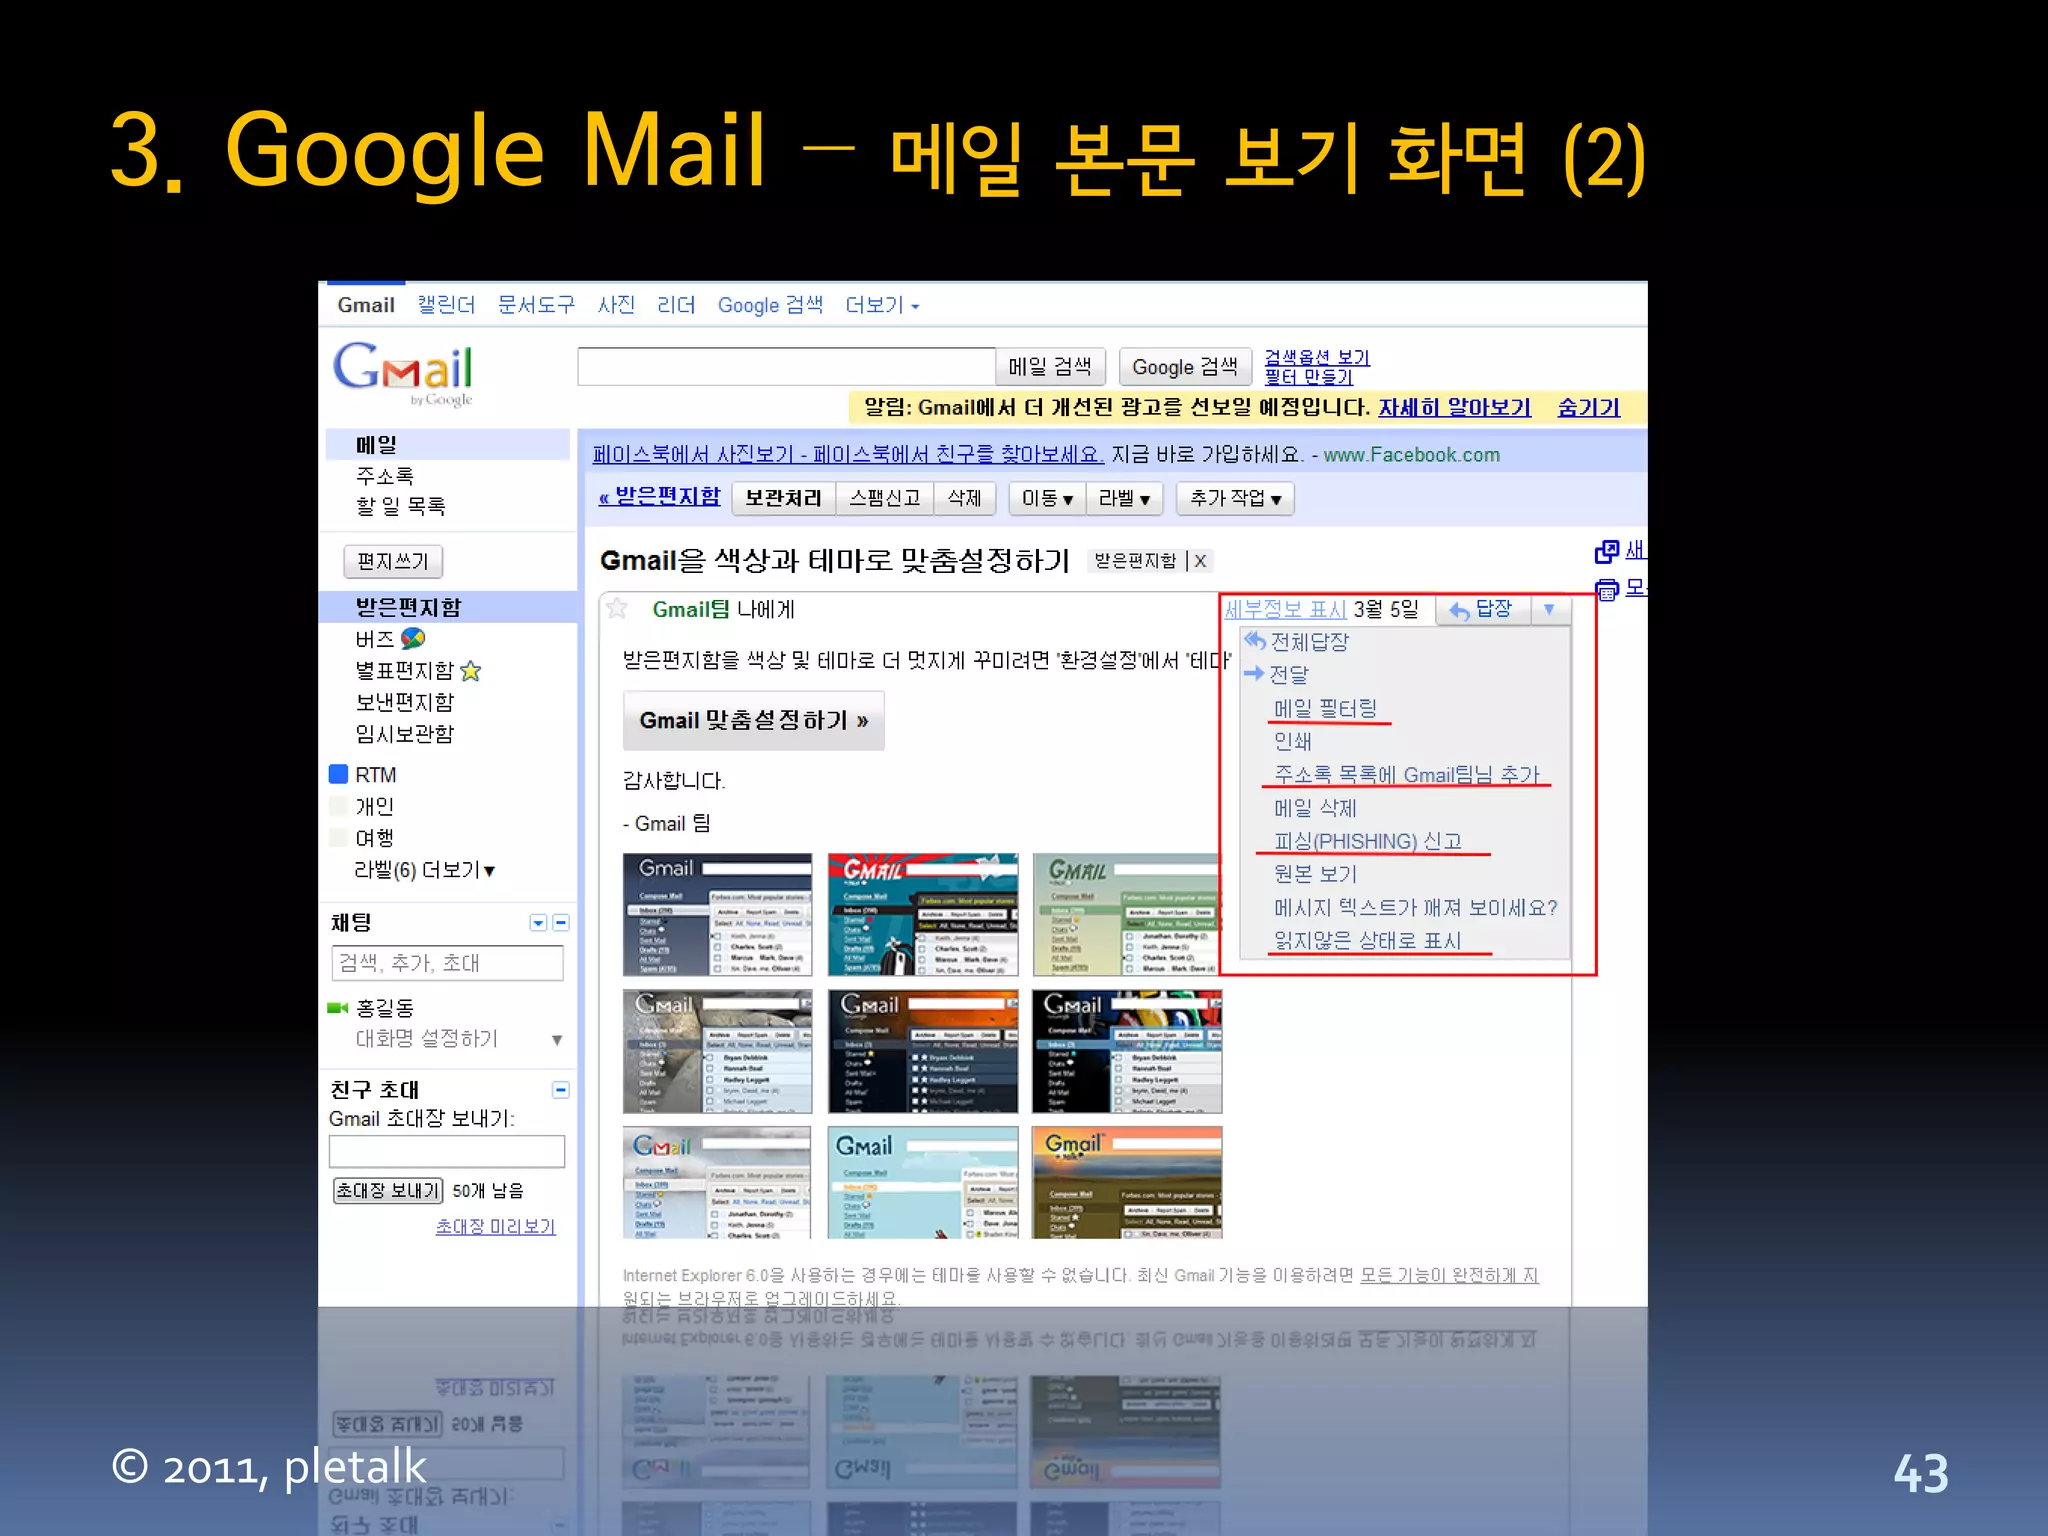
Task: Click the 보관처리 button
Action: point(783,498)
